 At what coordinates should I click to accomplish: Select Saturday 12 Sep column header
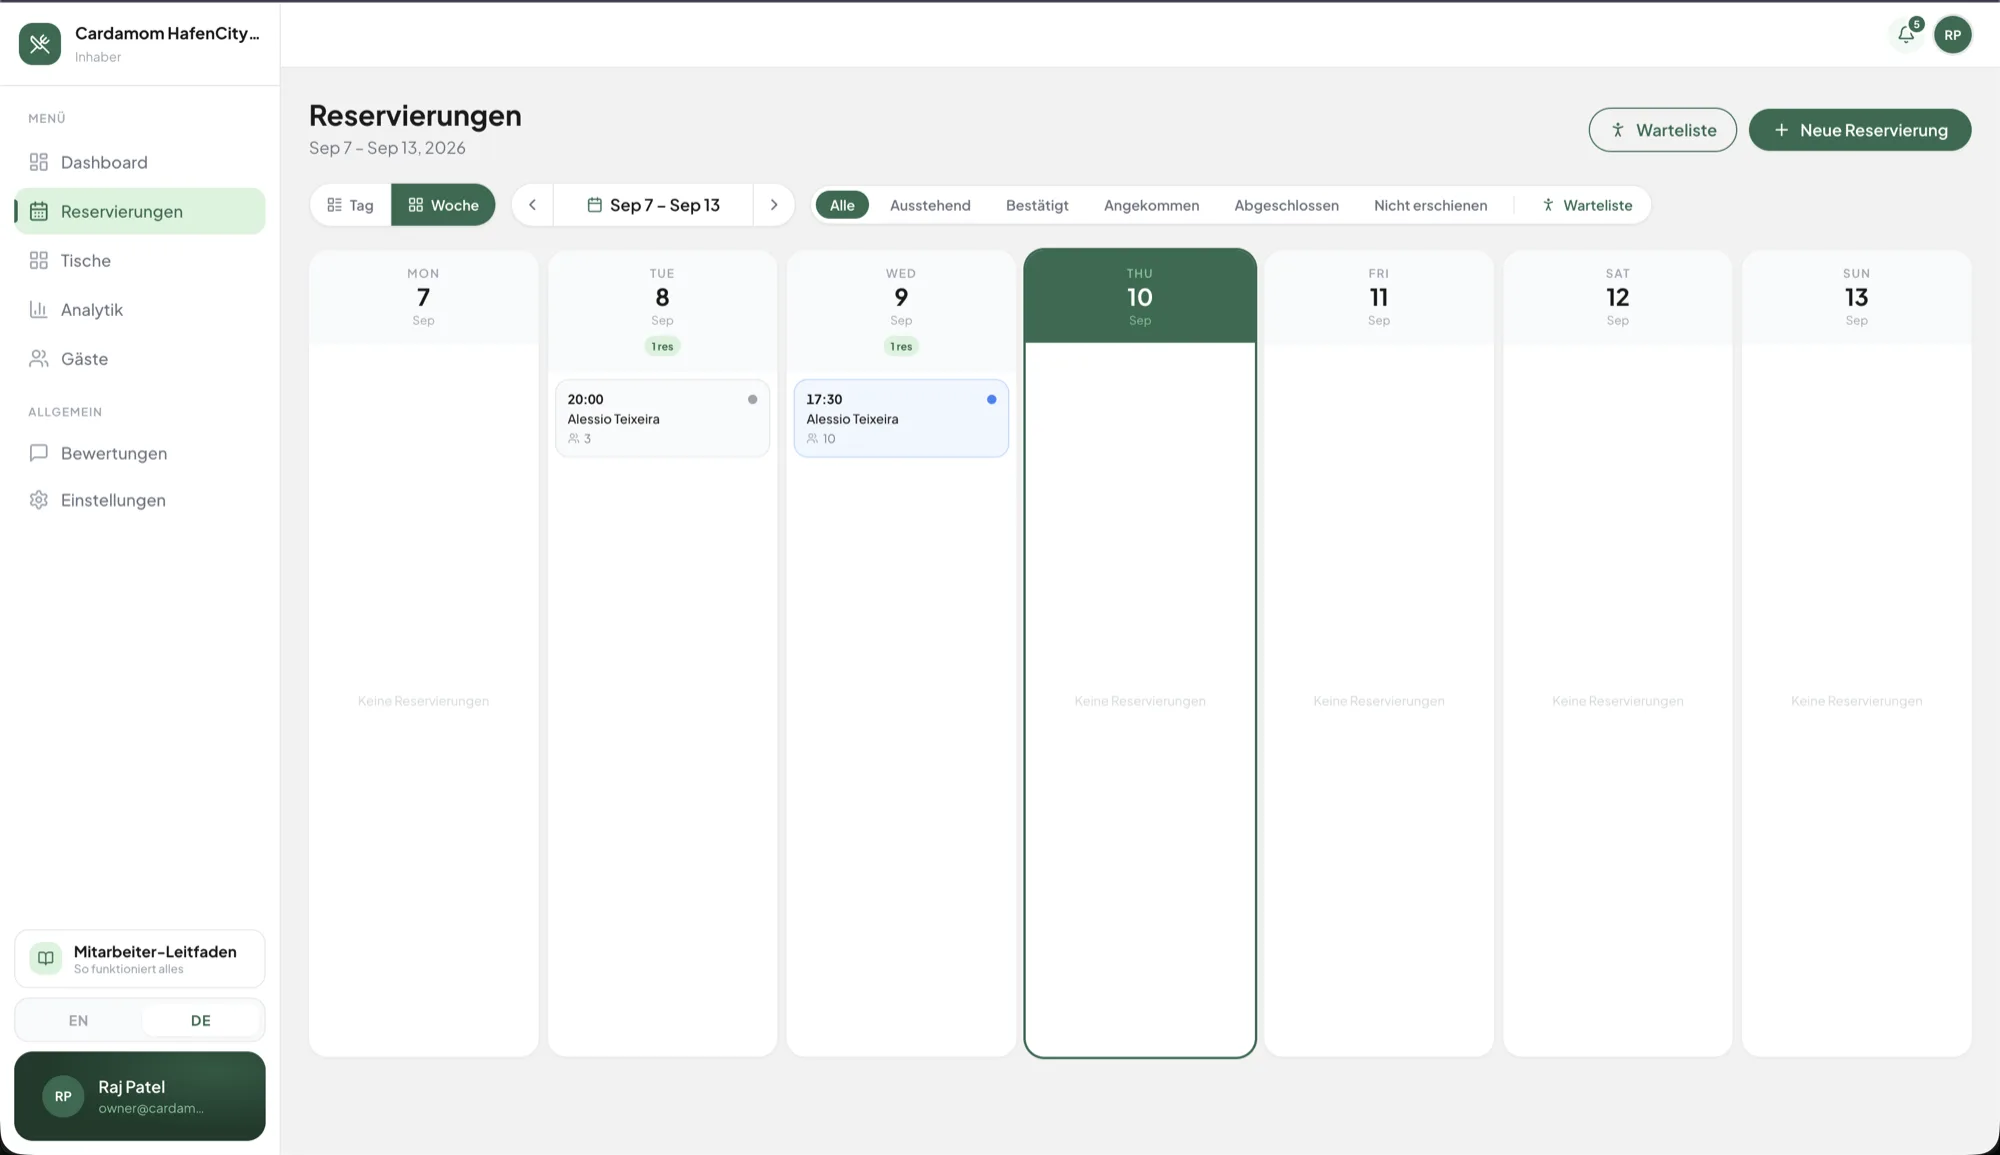point(1618,296)
